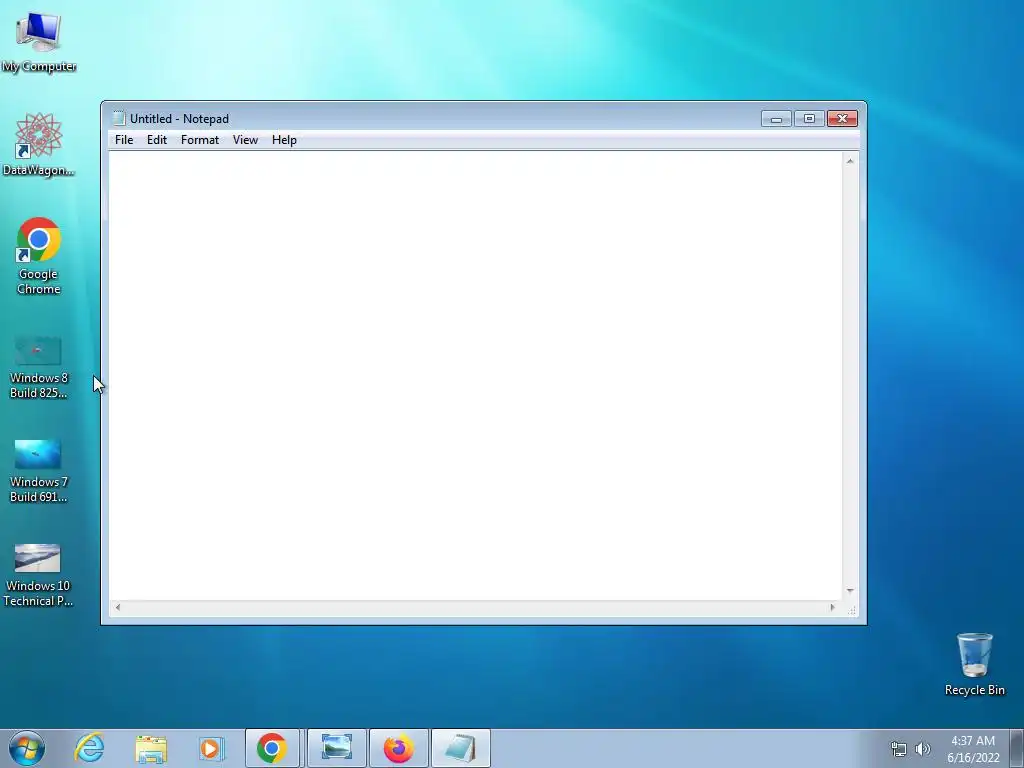Maximize the Notepad window
Image resolution: width=1024 pixels, height=768 pixels.
[809, 119]
